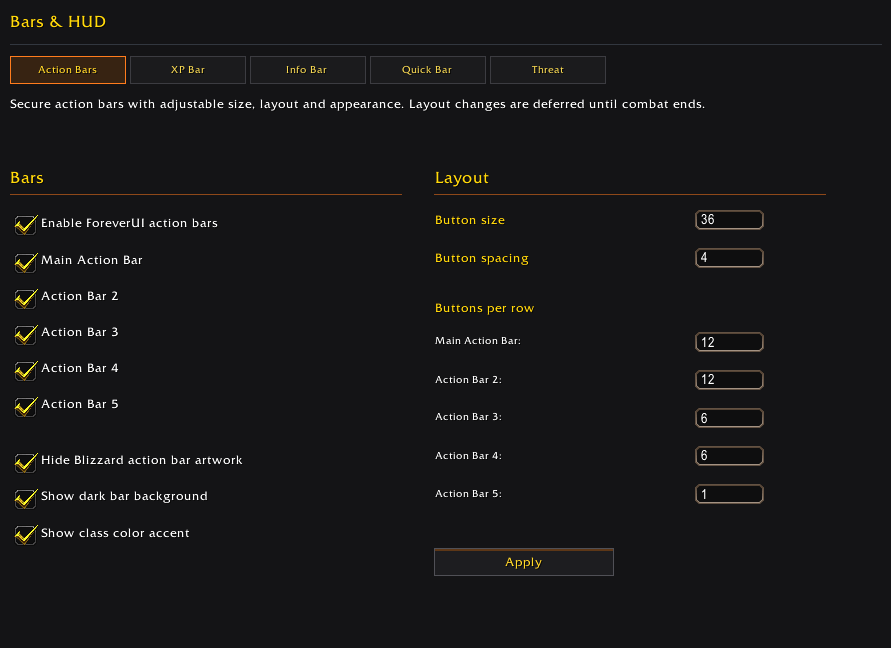
Task: Go to the Quick Bar tab
Action: click(427, 70)
